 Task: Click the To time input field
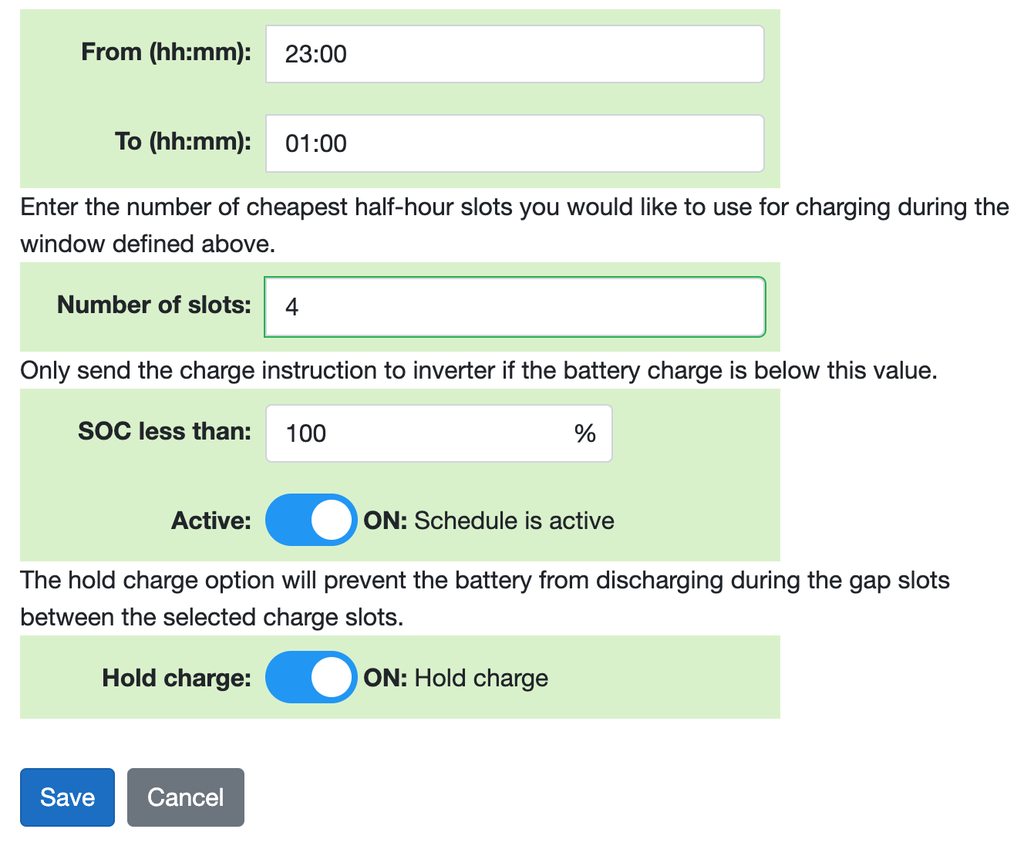[514, 144]
